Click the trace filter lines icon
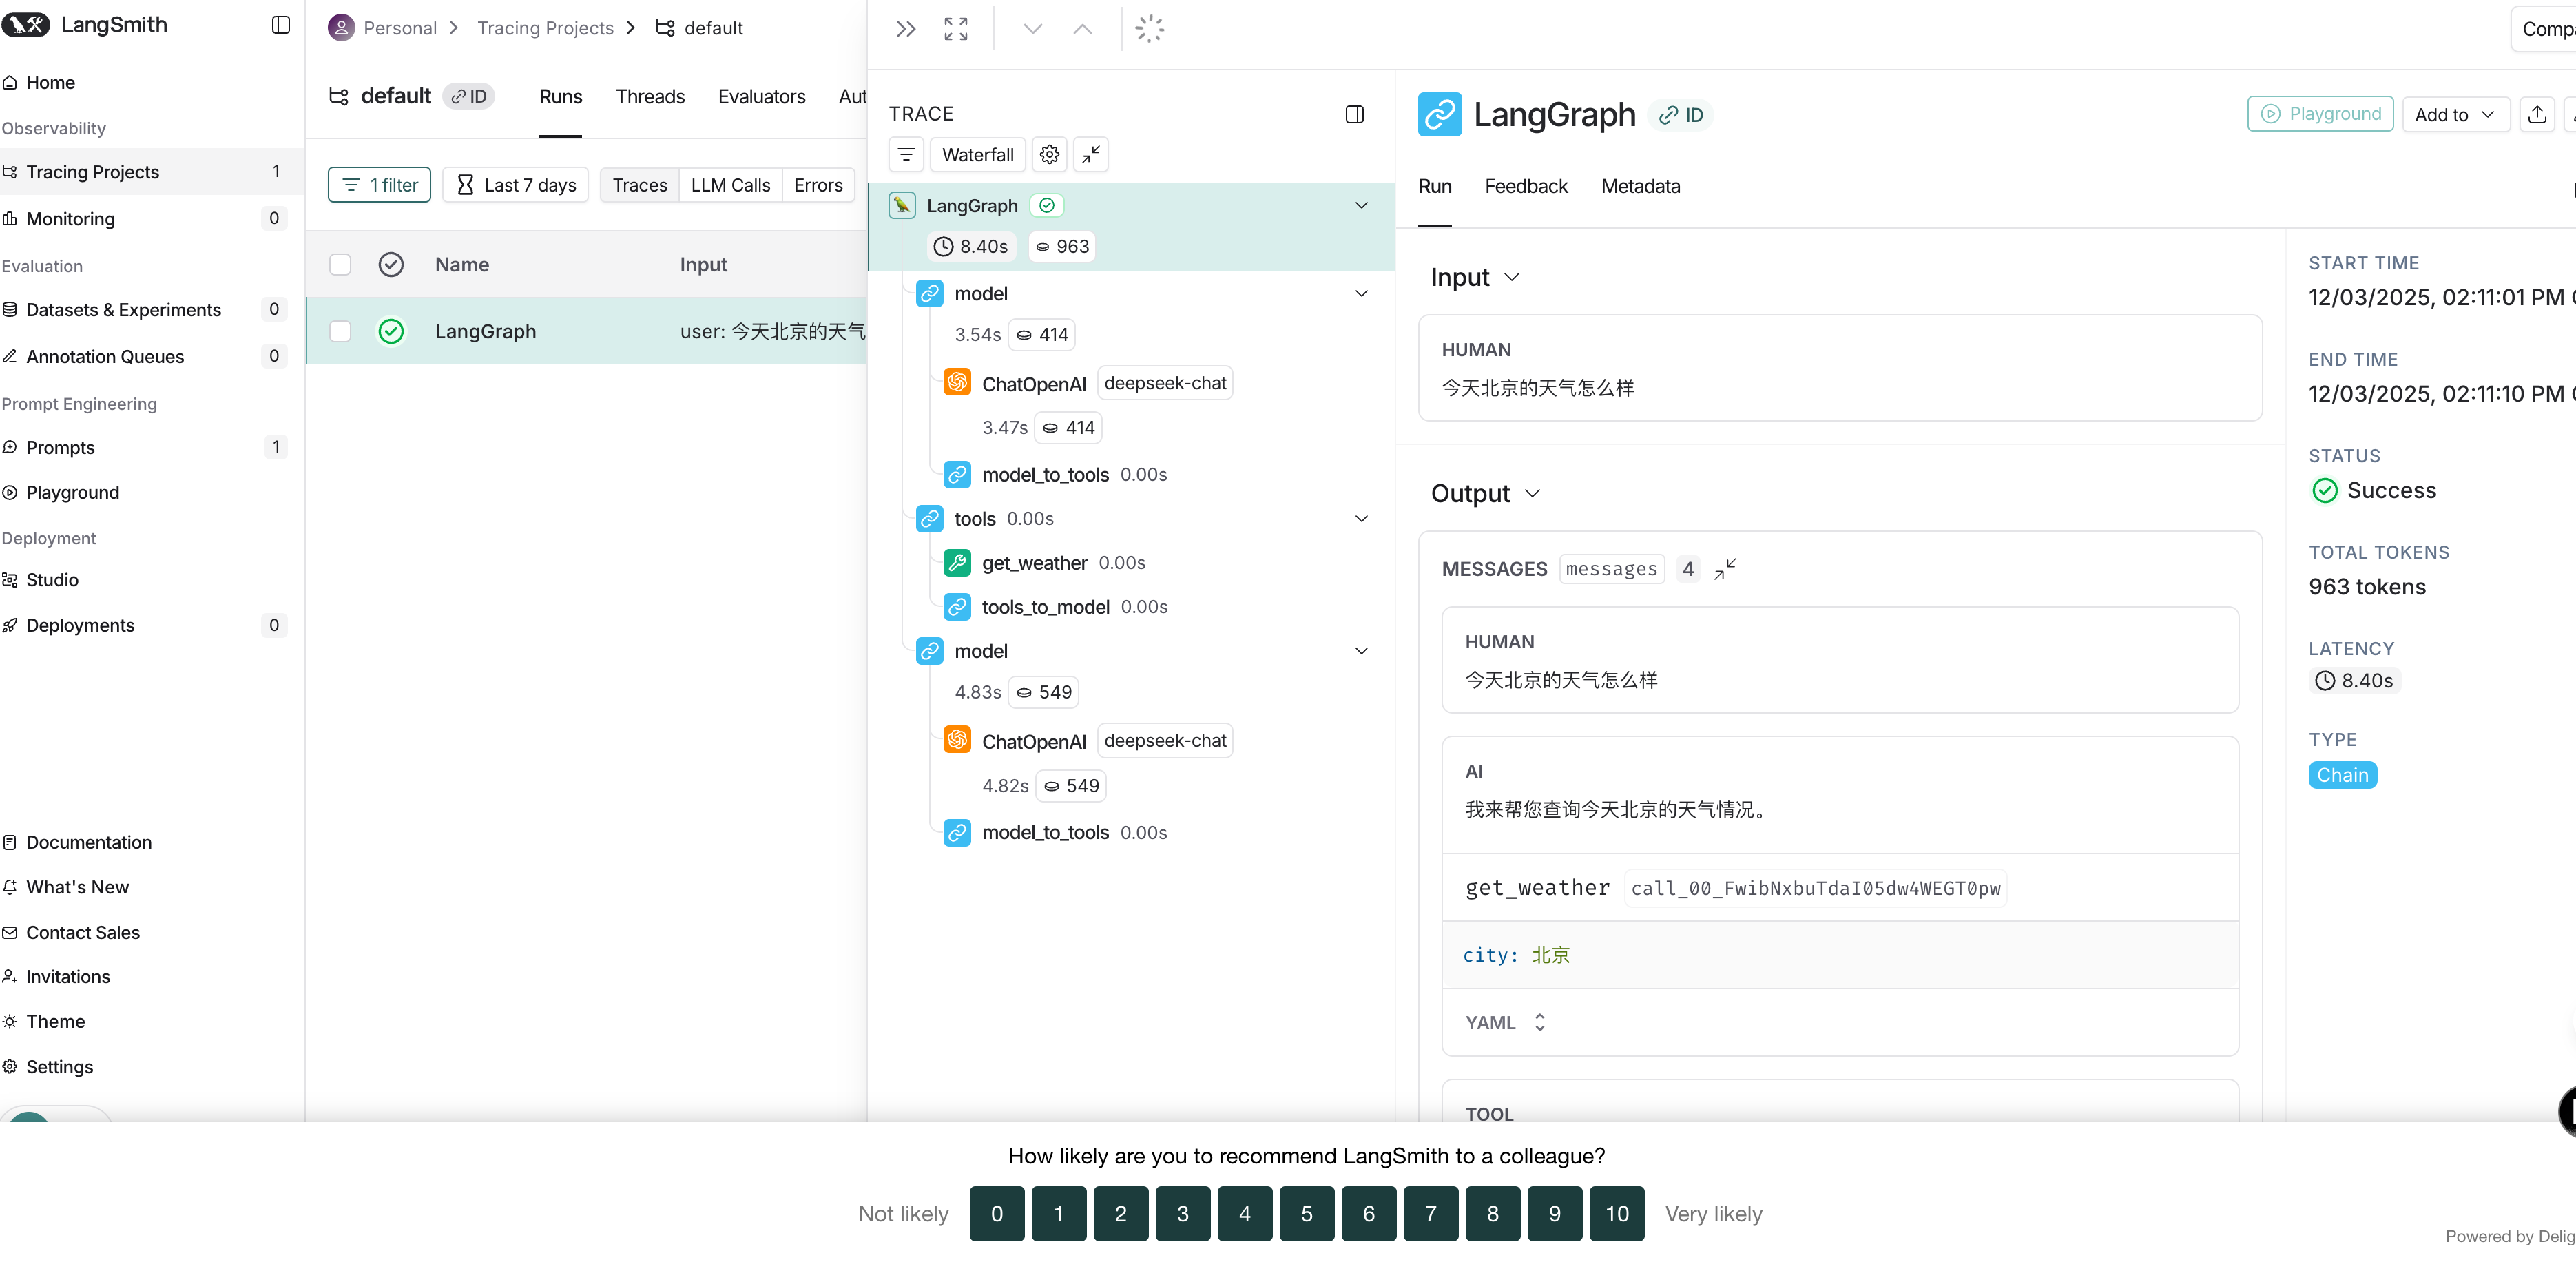The width and height of the screenshot is (2576, 1262). tap(906, 155)
